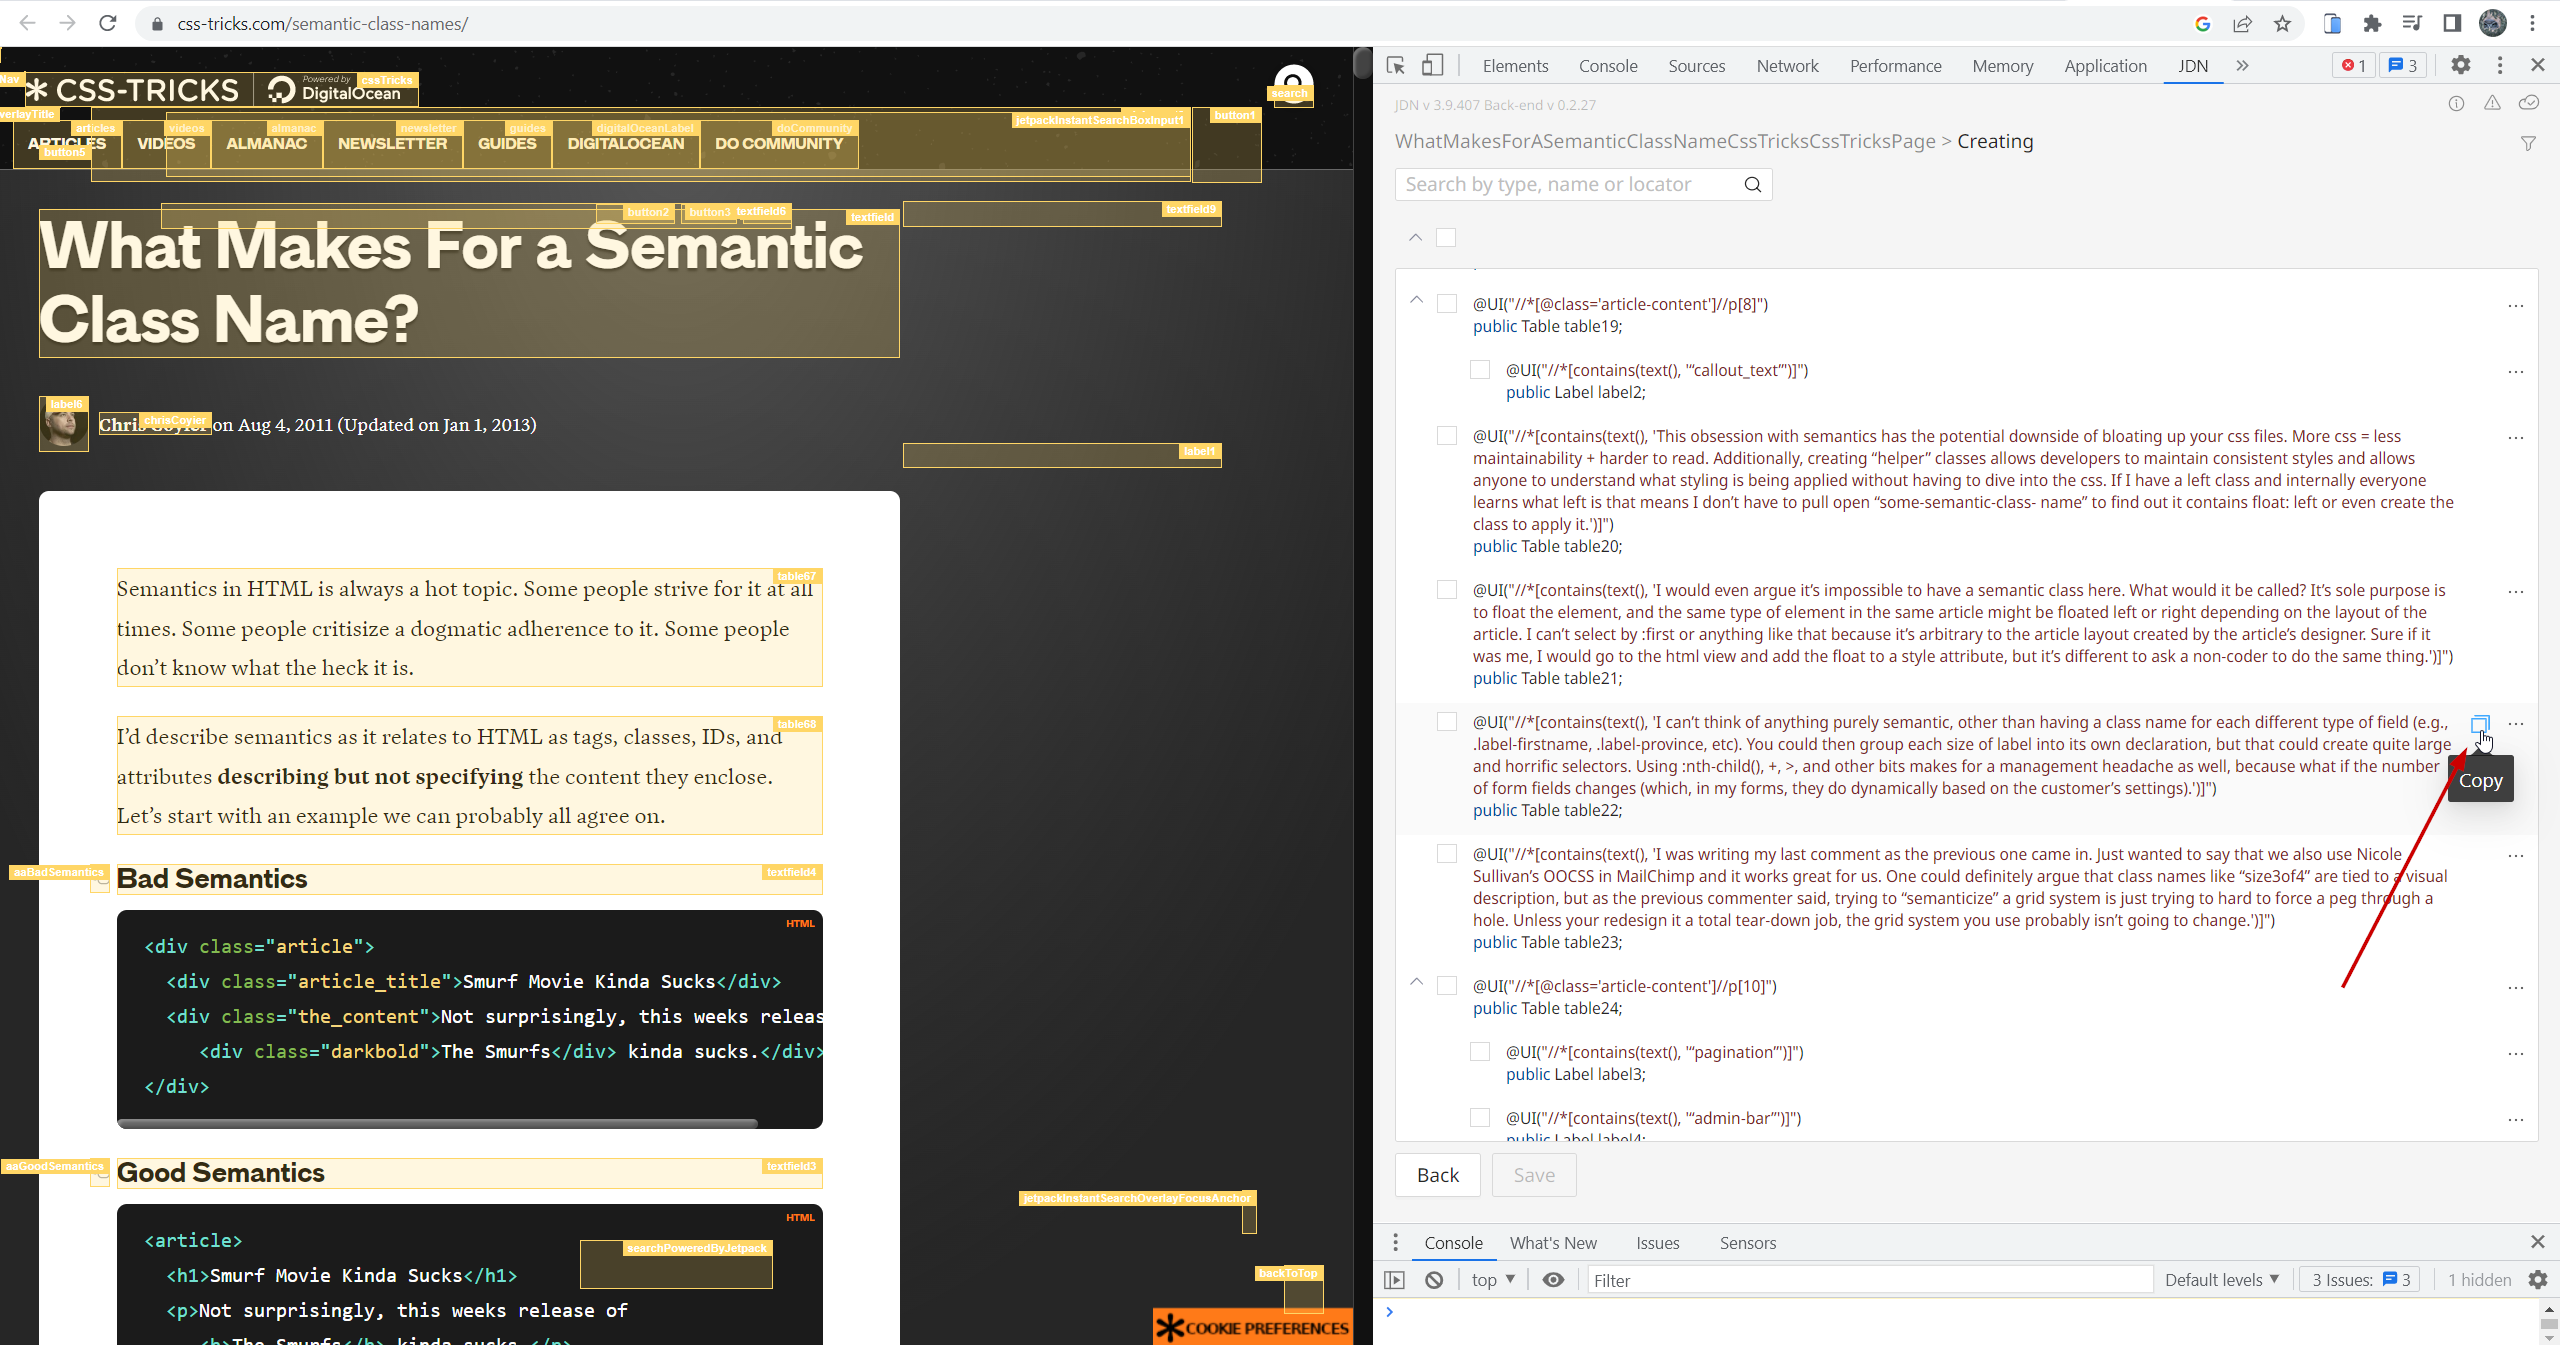Viewport: 2560px width, 1345px height.
Task: Check the table19 locator checkbox
Action: pos(1447,304)
